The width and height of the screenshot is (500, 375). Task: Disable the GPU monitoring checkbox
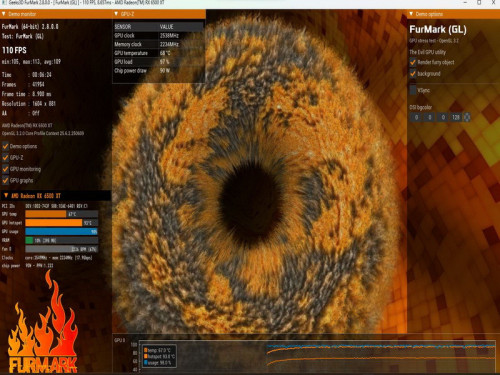click(x=5, y=169)
